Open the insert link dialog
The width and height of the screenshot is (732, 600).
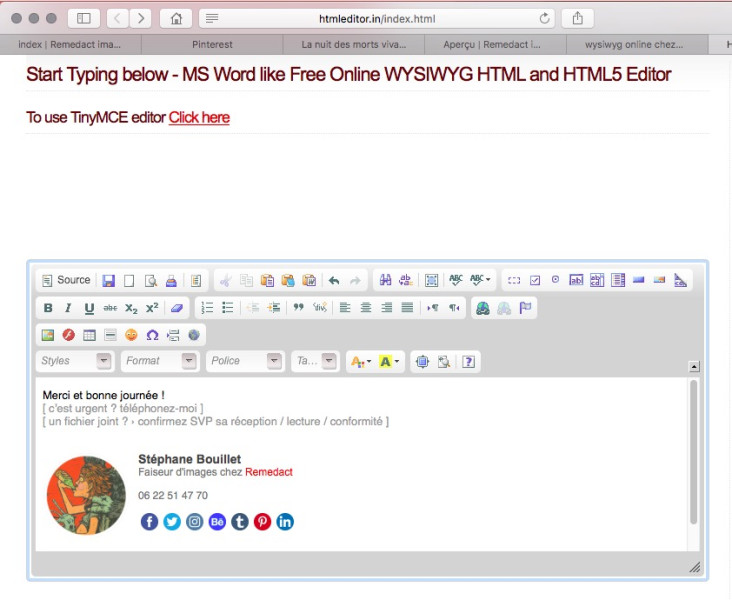pos(483,308)
